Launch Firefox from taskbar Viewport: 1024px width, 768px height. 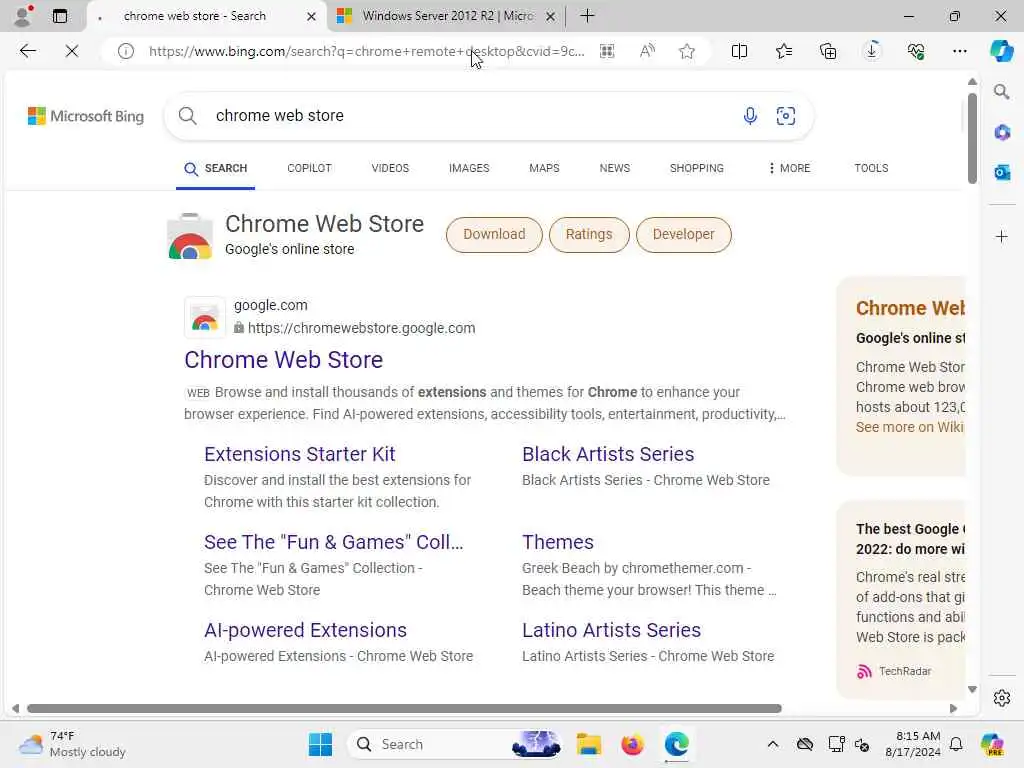(632, 744)
